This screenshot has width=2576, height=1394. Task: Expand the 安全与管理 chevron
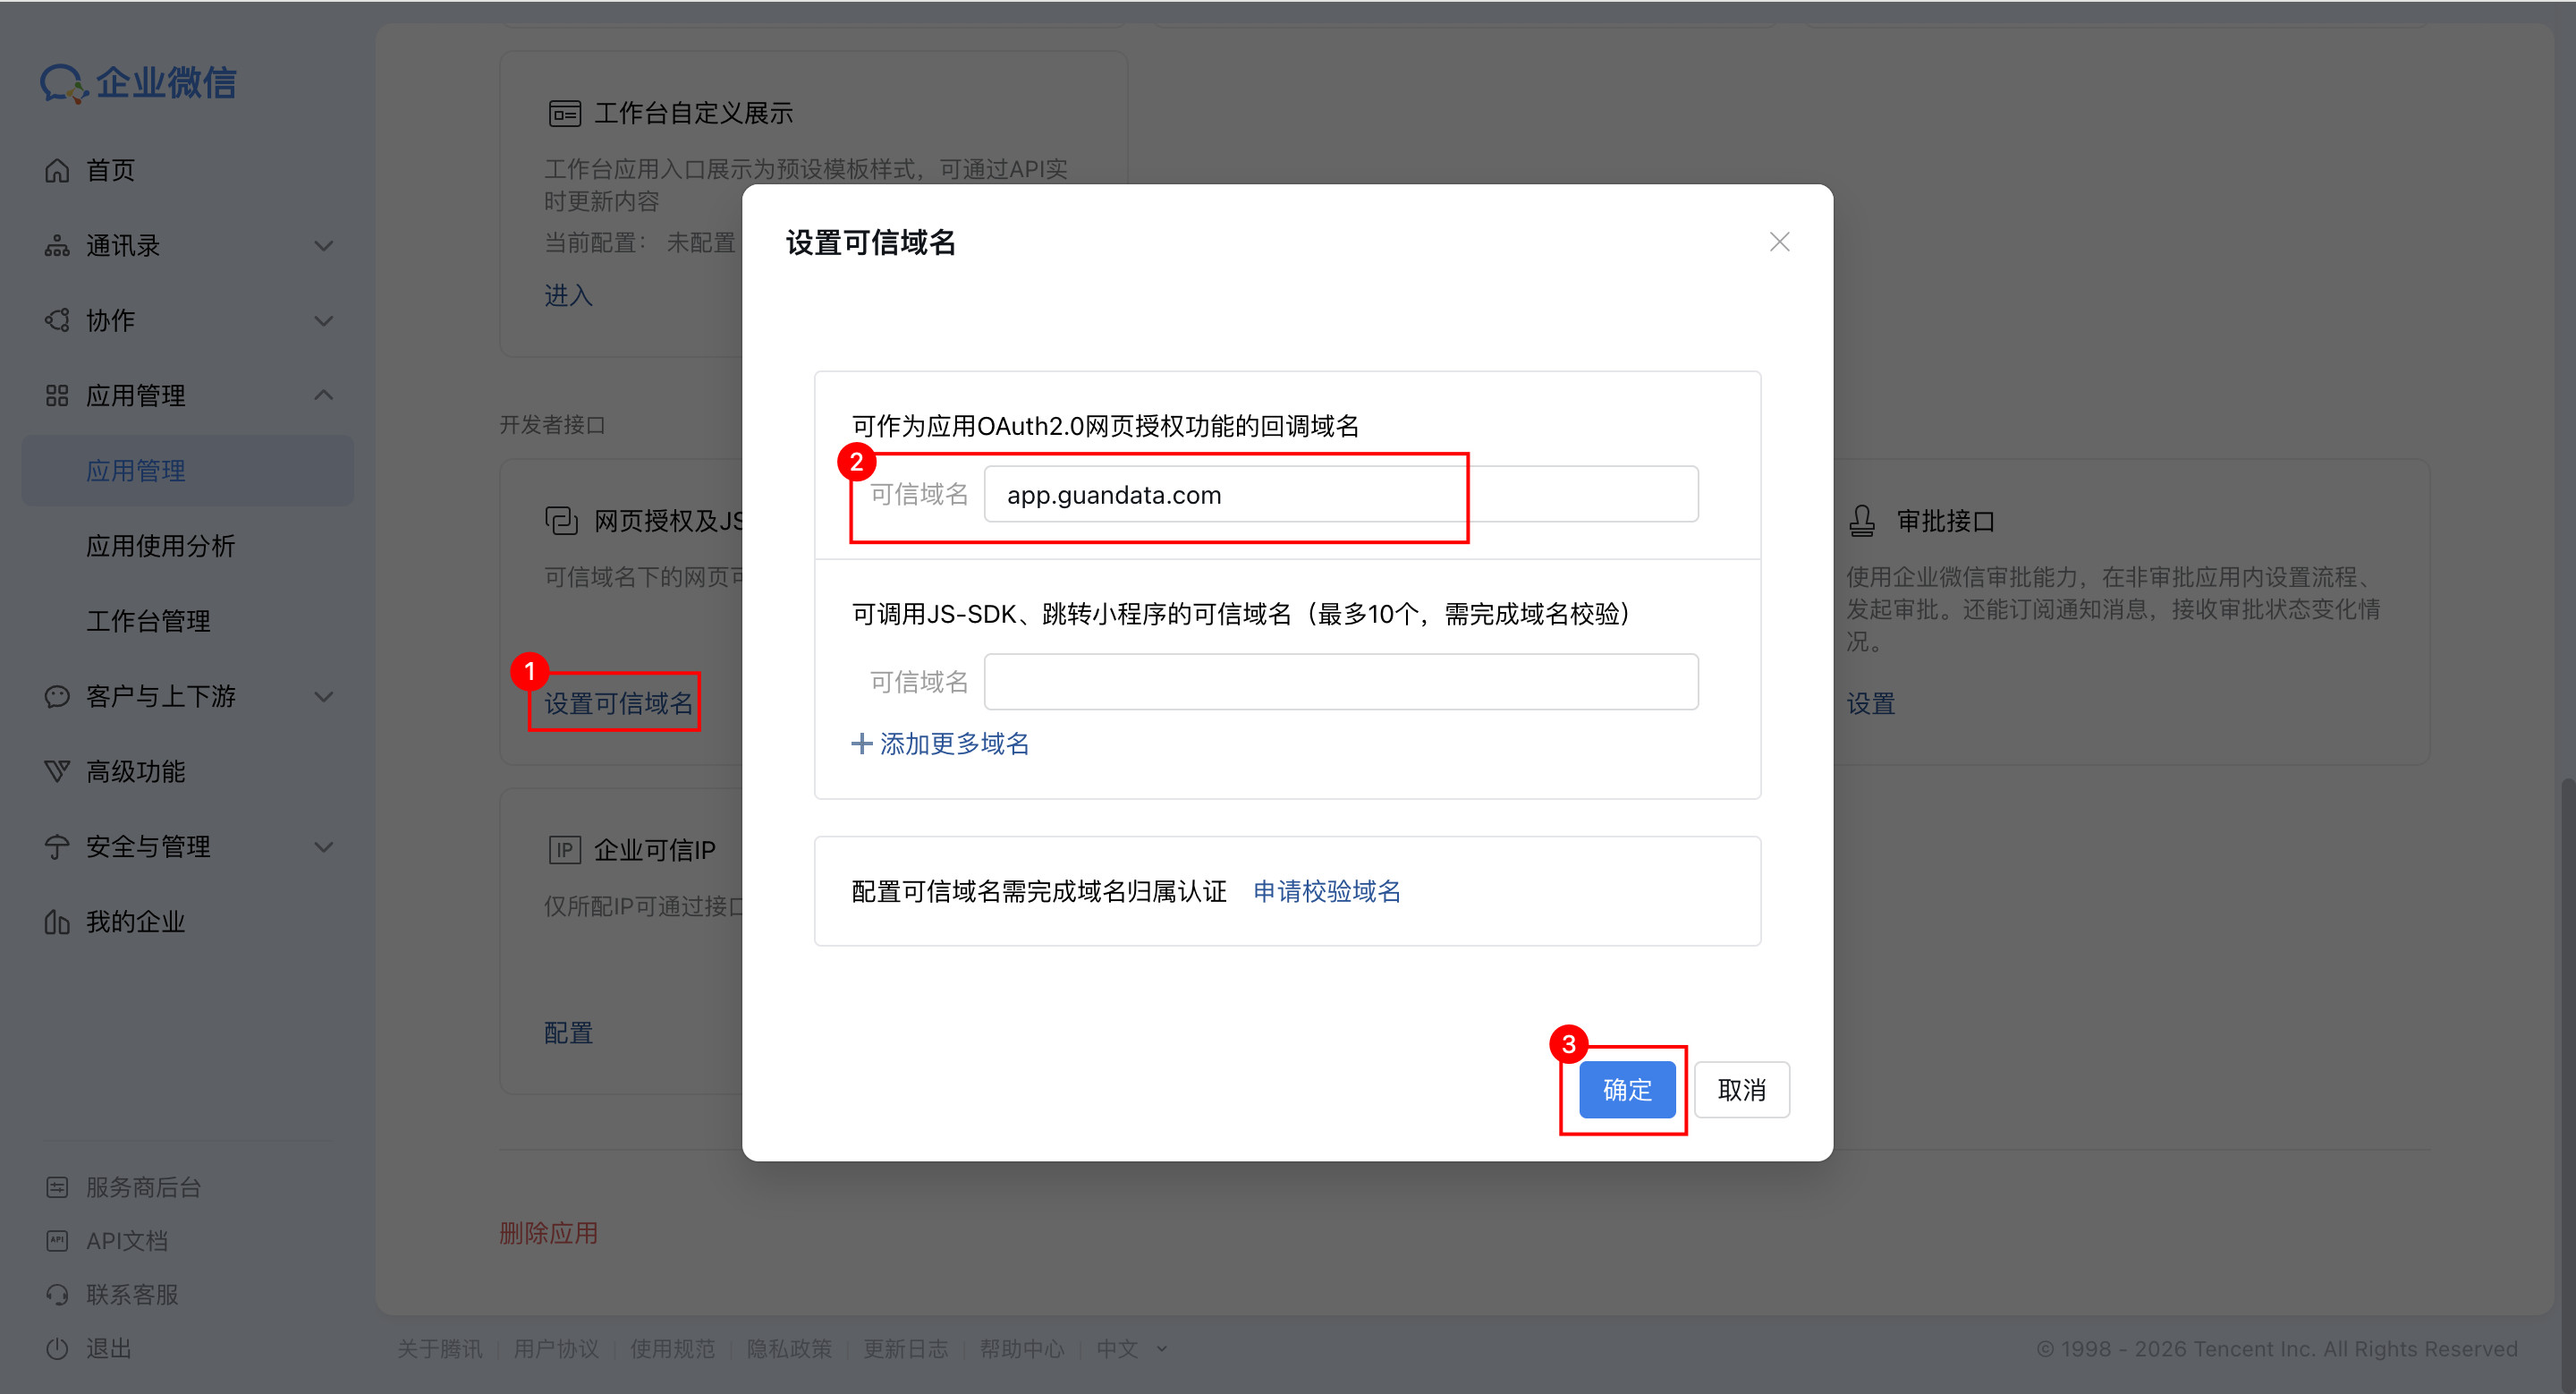coord(323,847)
